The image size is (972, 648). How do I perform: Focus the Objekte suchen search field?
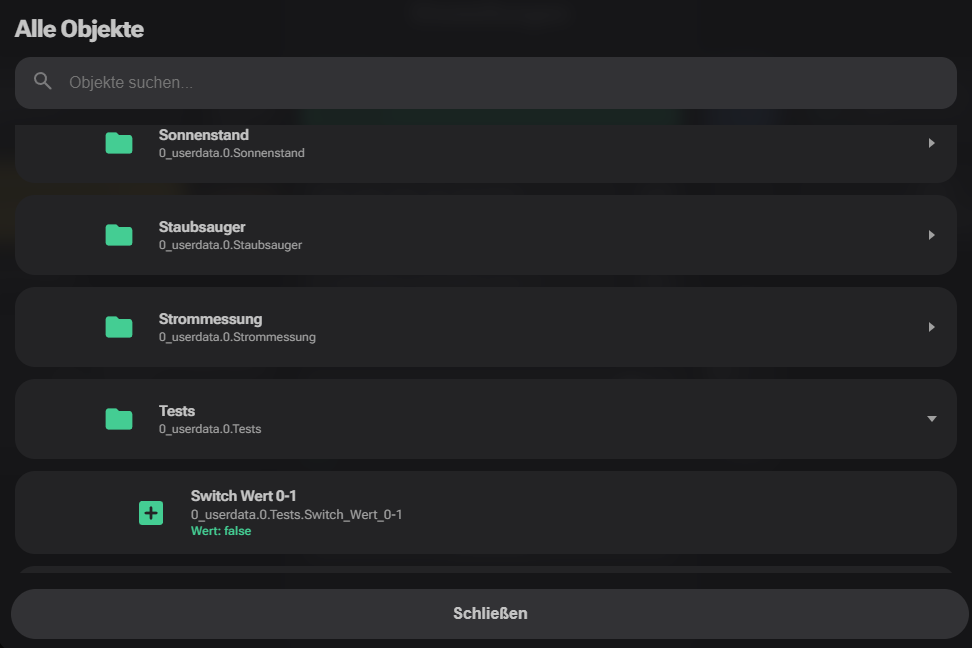pyautogui.click(x=500, y=82)
